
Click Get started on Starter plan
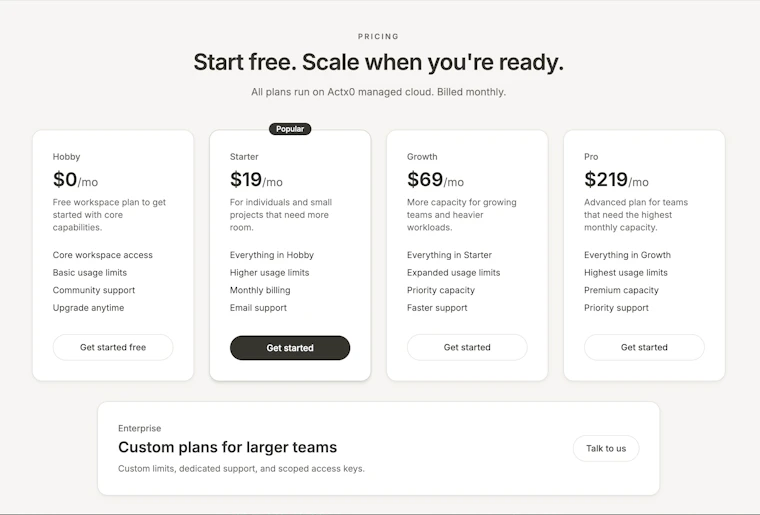pyautogui.click(x=290, y=348)
